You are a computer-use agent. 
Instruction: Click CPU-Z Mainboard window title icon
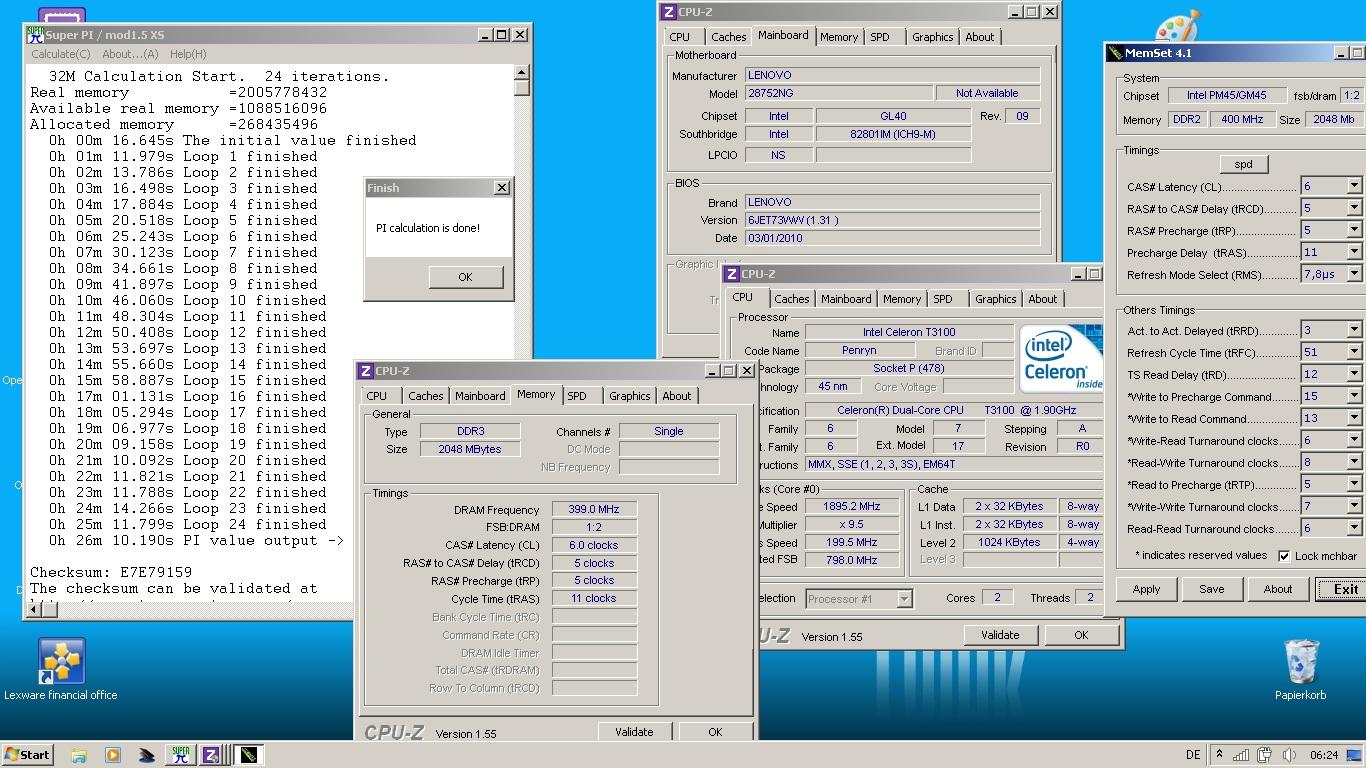point(669,12)
